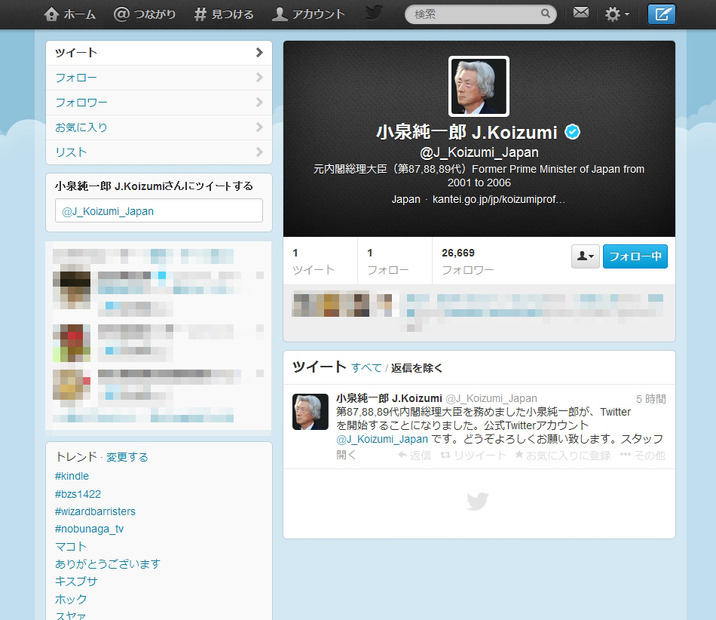Open trend #bzs1422
Screen dimensions: 716x620
point(78,494)
